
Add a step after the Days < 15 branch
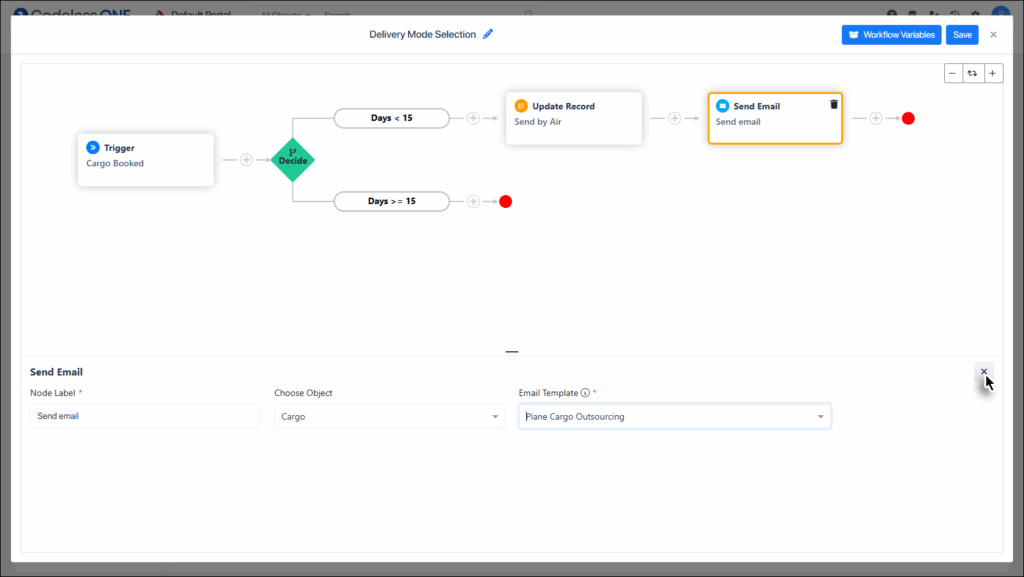click(473, 118)
